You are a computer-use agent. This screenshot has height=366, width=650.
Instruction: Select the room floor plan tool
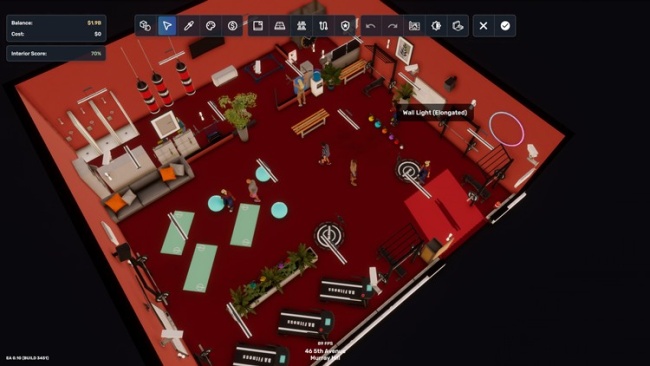coord(258,26)
